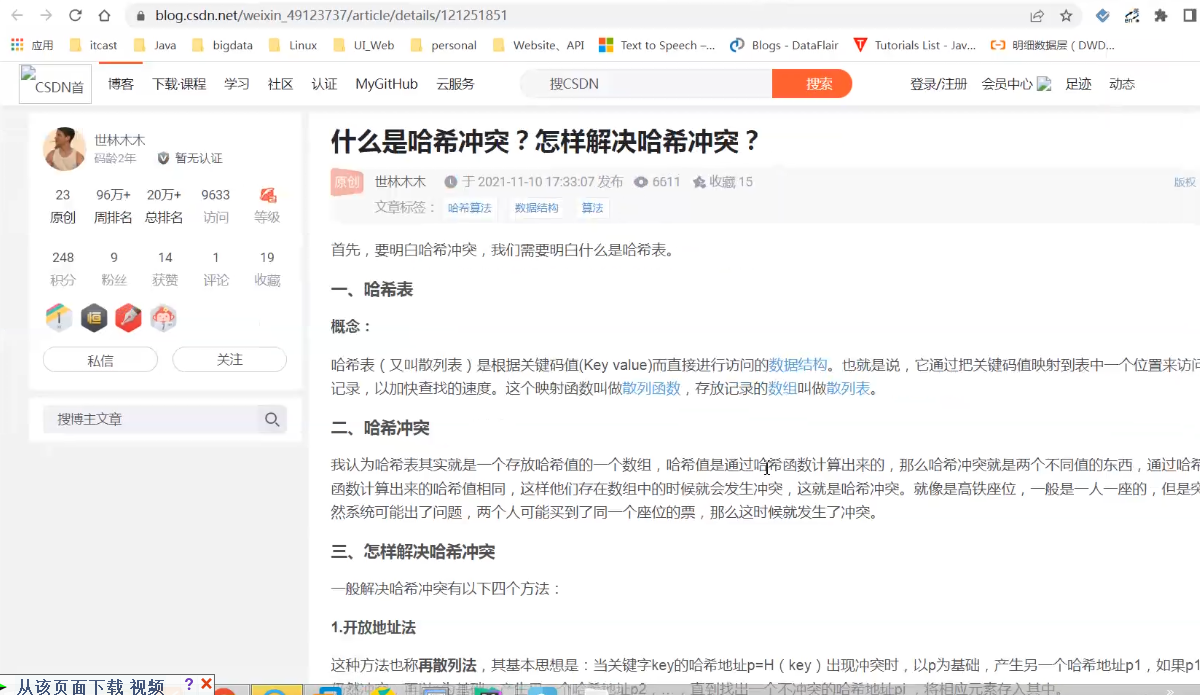Click the 等级 level badge icon
The image size is (1200, 695).
pos(267,194)
